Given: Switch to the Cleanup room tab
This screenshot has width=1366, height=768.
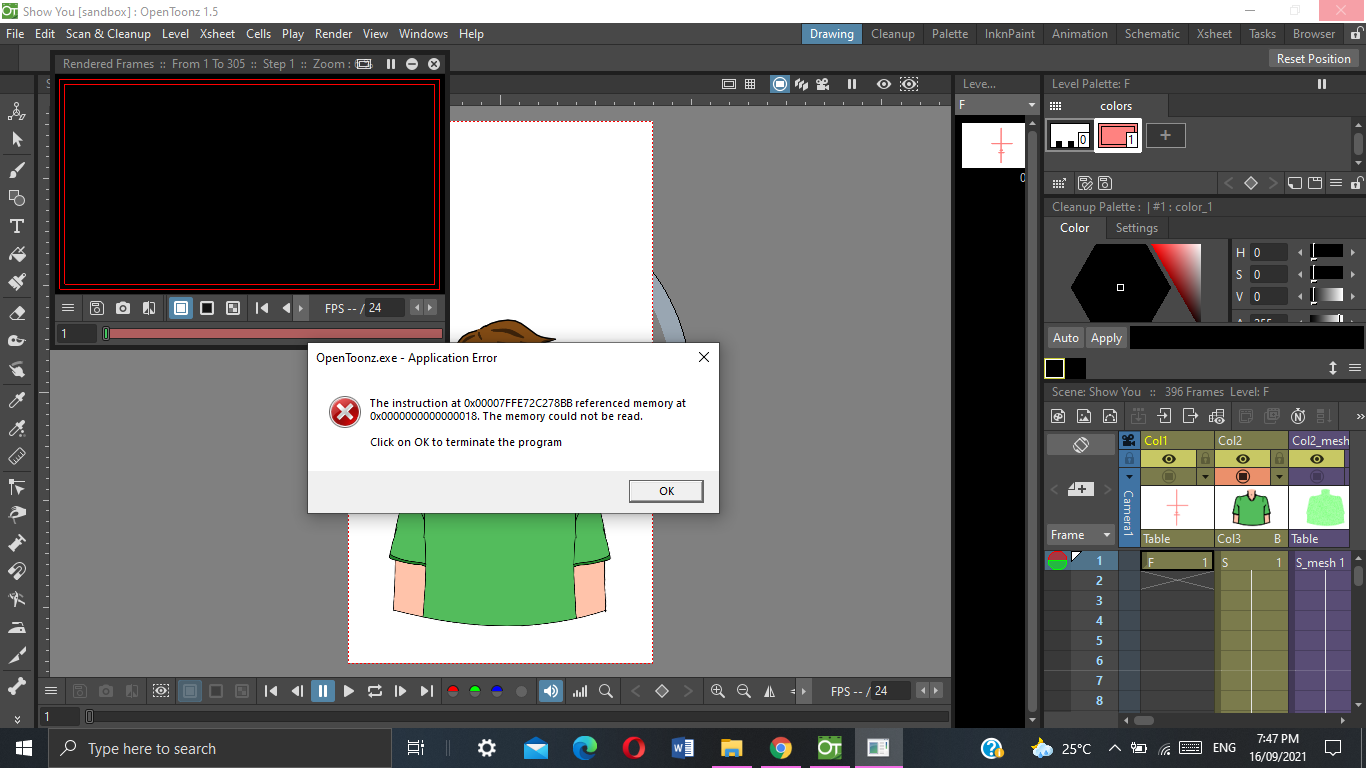Looking at the screenshot, I should click(893, 33).
